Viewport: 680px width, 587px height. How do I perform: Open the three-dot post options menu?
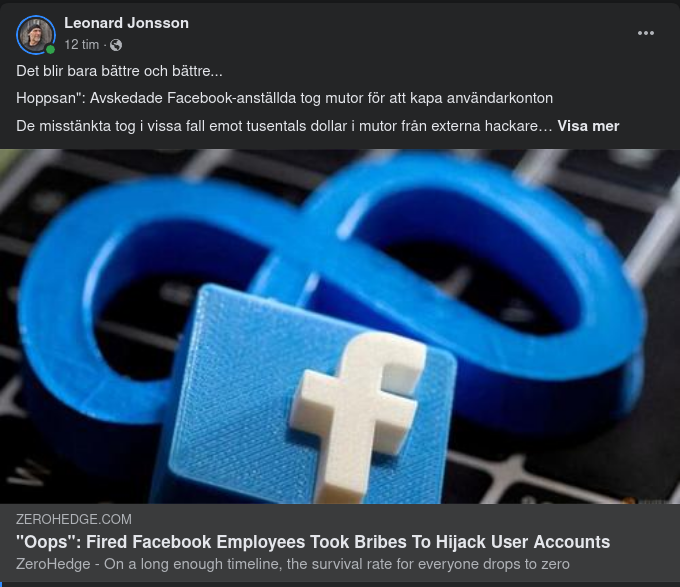pos(645,33)
